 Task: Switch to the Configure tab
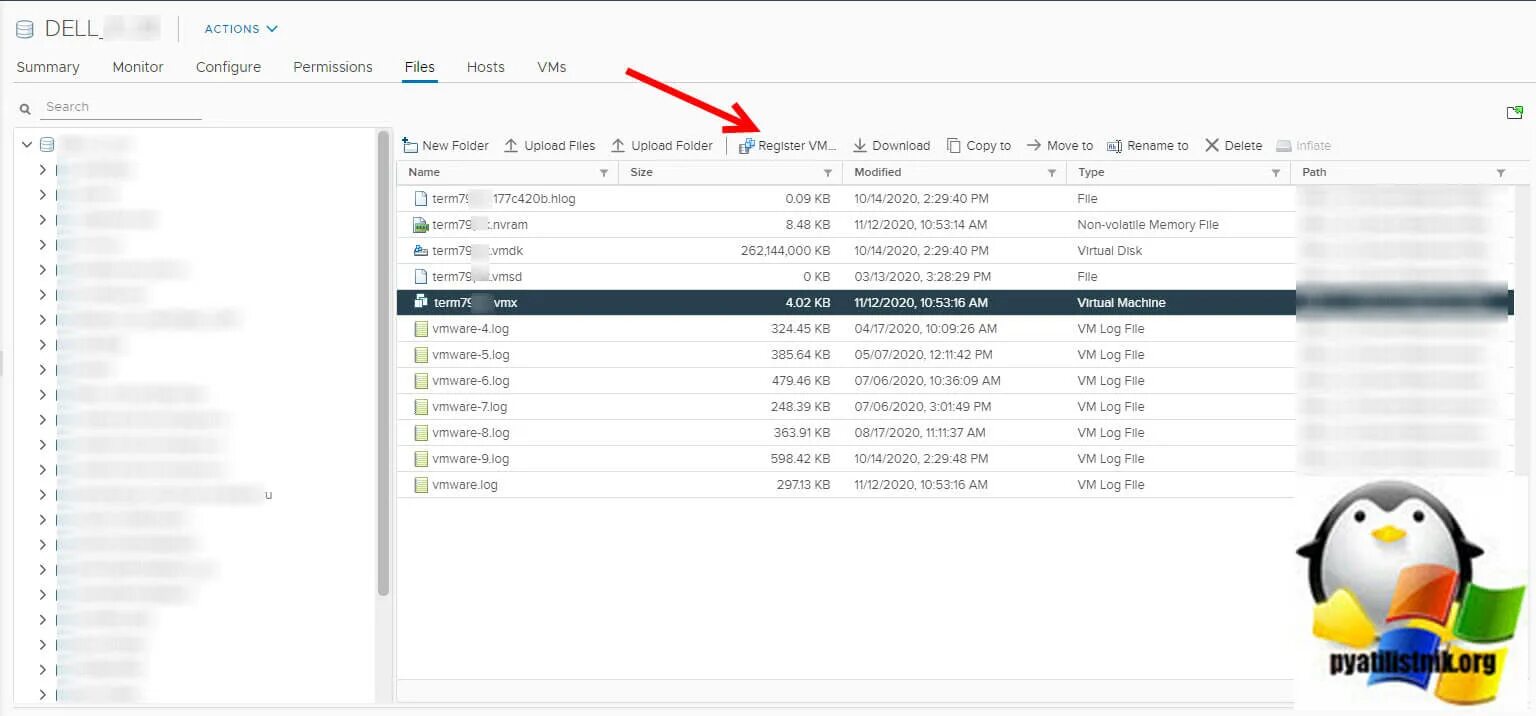coord(228,67)
